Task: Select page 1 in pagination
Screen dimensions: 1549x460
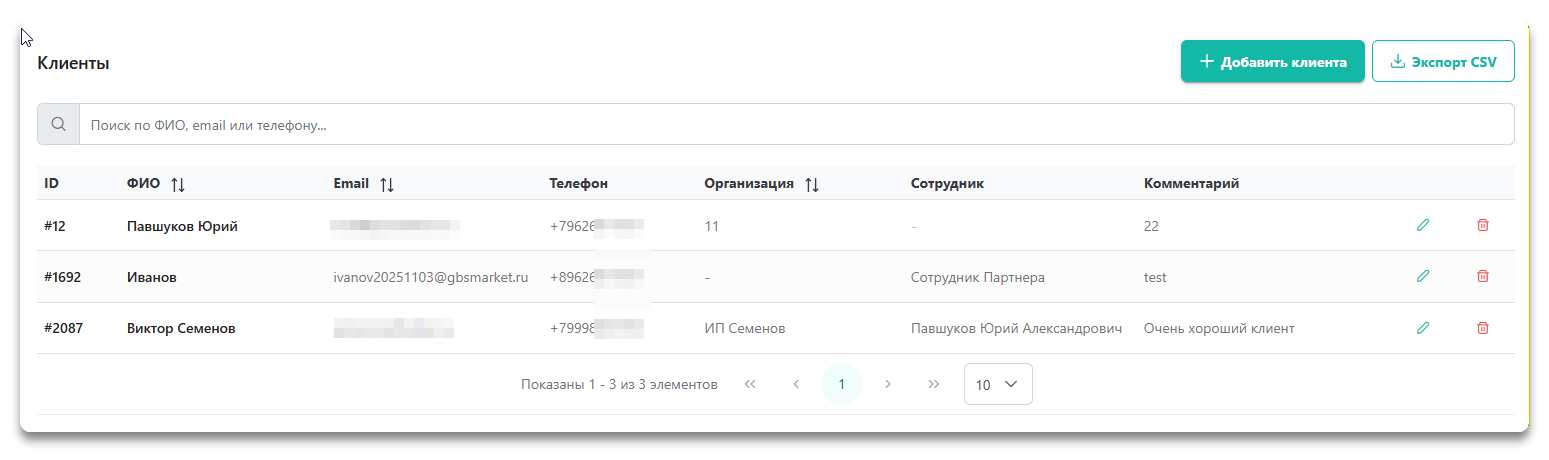Action: (842, 384)
